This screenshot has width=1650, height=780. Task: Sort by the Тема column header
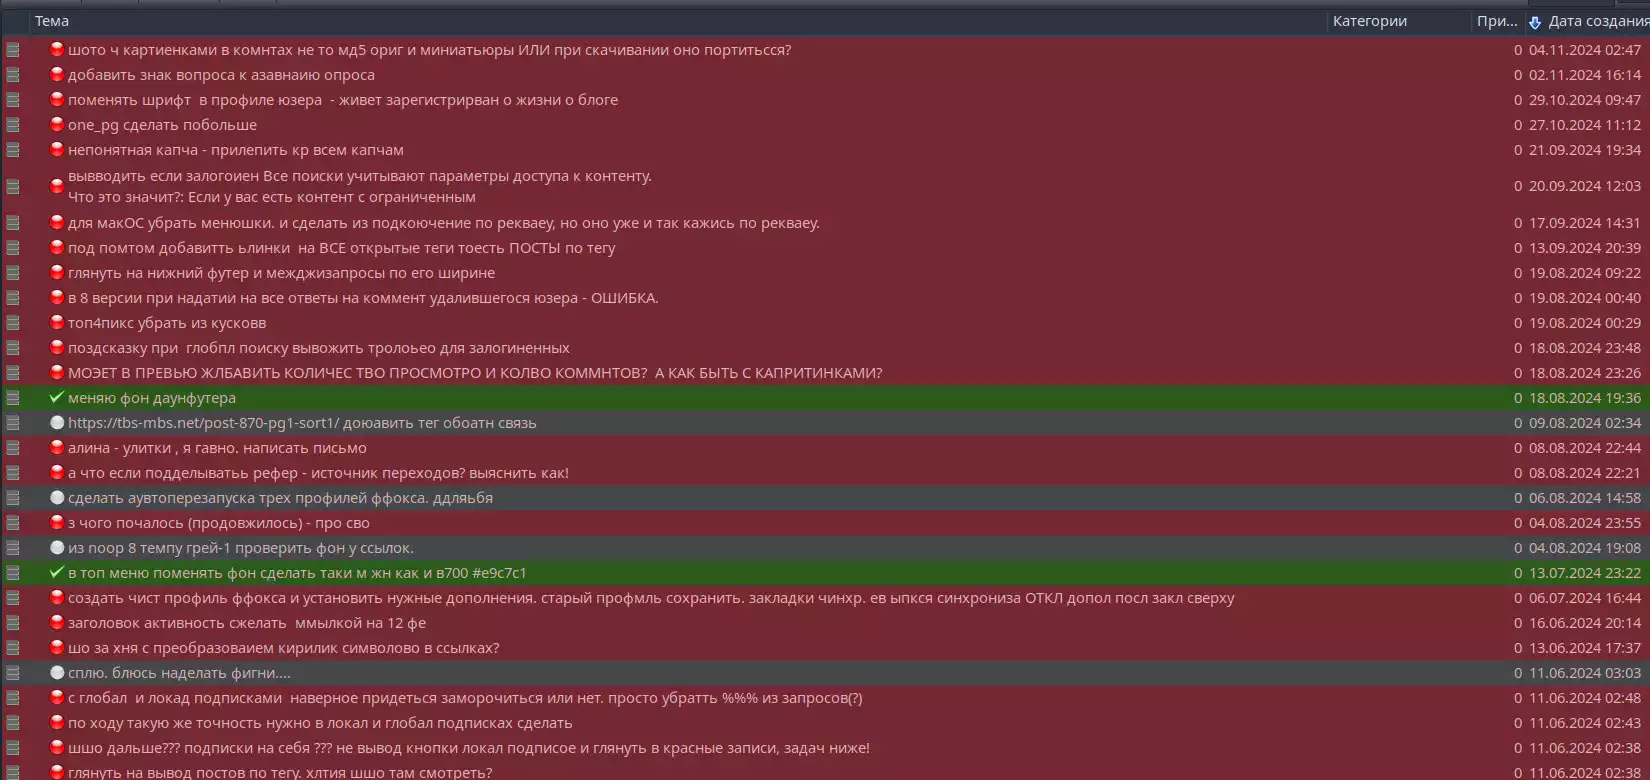tap(52, 21)
